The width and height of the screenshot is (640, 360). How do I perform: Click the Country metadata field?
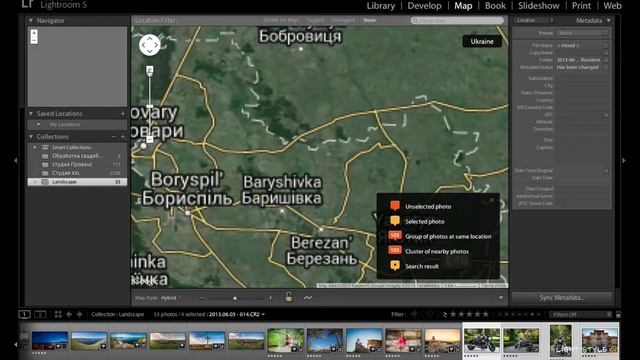582,100
